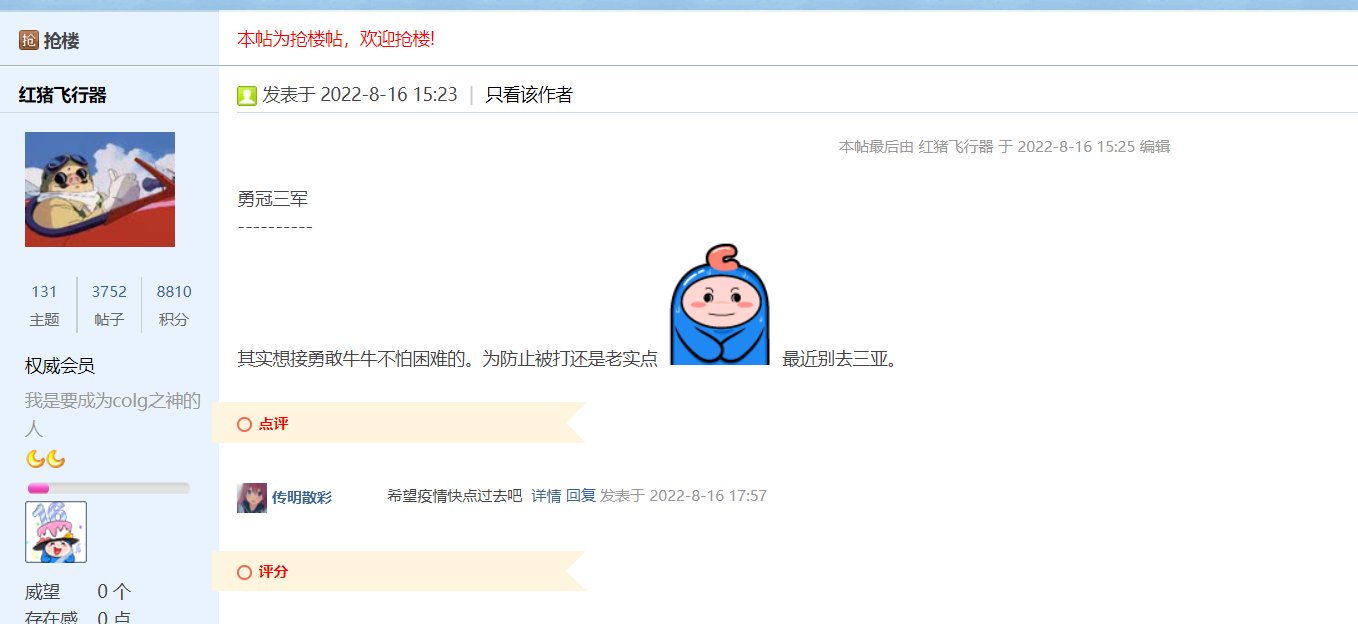Click the 抢楼 icon in sidebar header
Viewport: 1358px width, 624px height.
pyautogui.click(x=28, y=40)
